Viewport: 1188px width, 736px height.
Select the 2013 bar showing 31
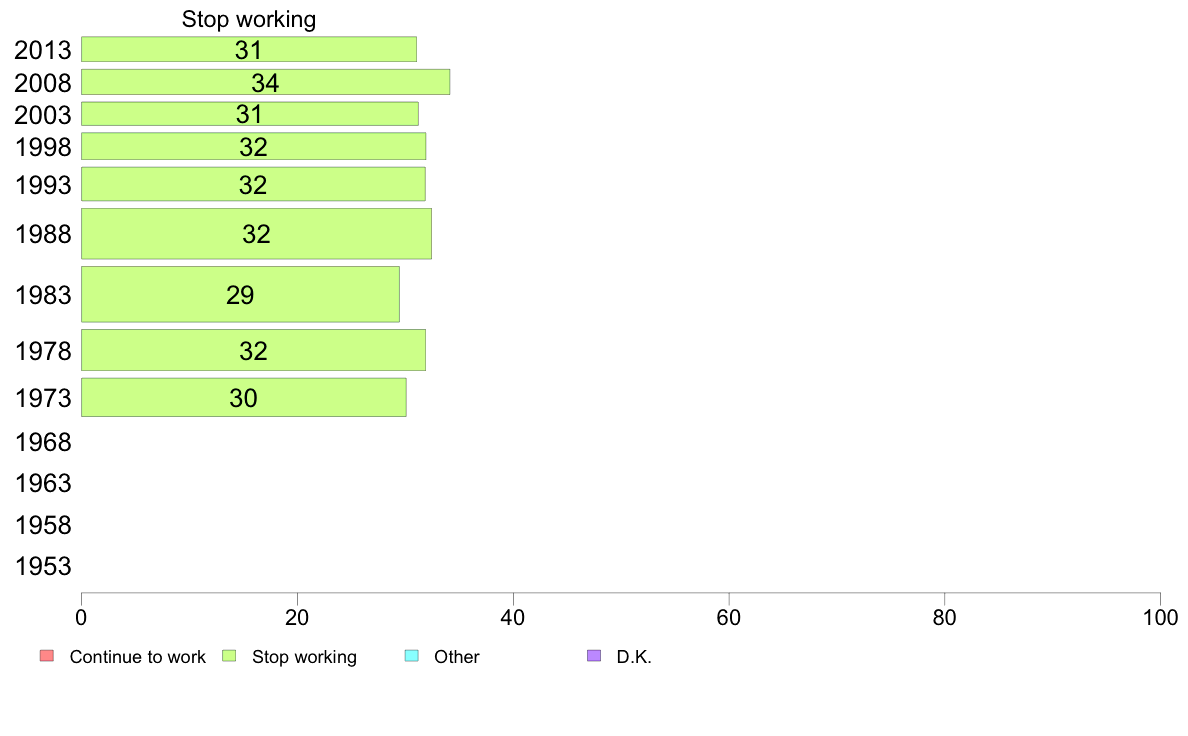pyautogui.click(x=249, y=49)
